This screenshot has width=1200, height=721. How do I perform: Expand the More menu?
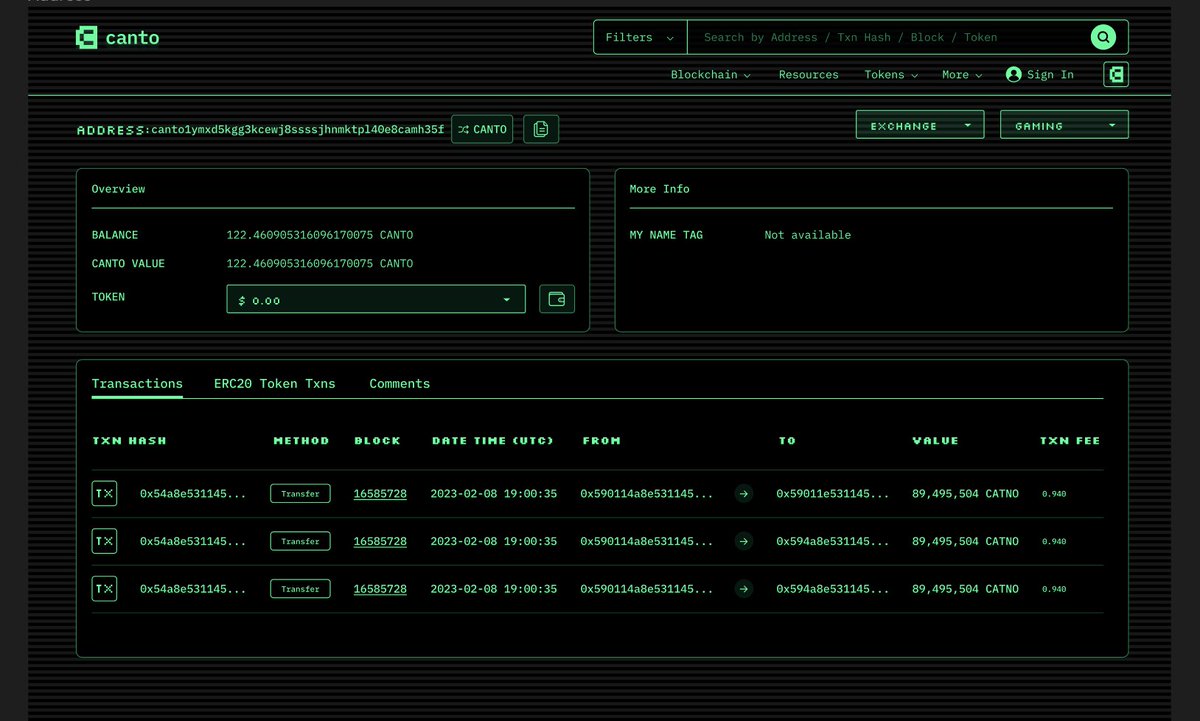[x=962, y=75]
